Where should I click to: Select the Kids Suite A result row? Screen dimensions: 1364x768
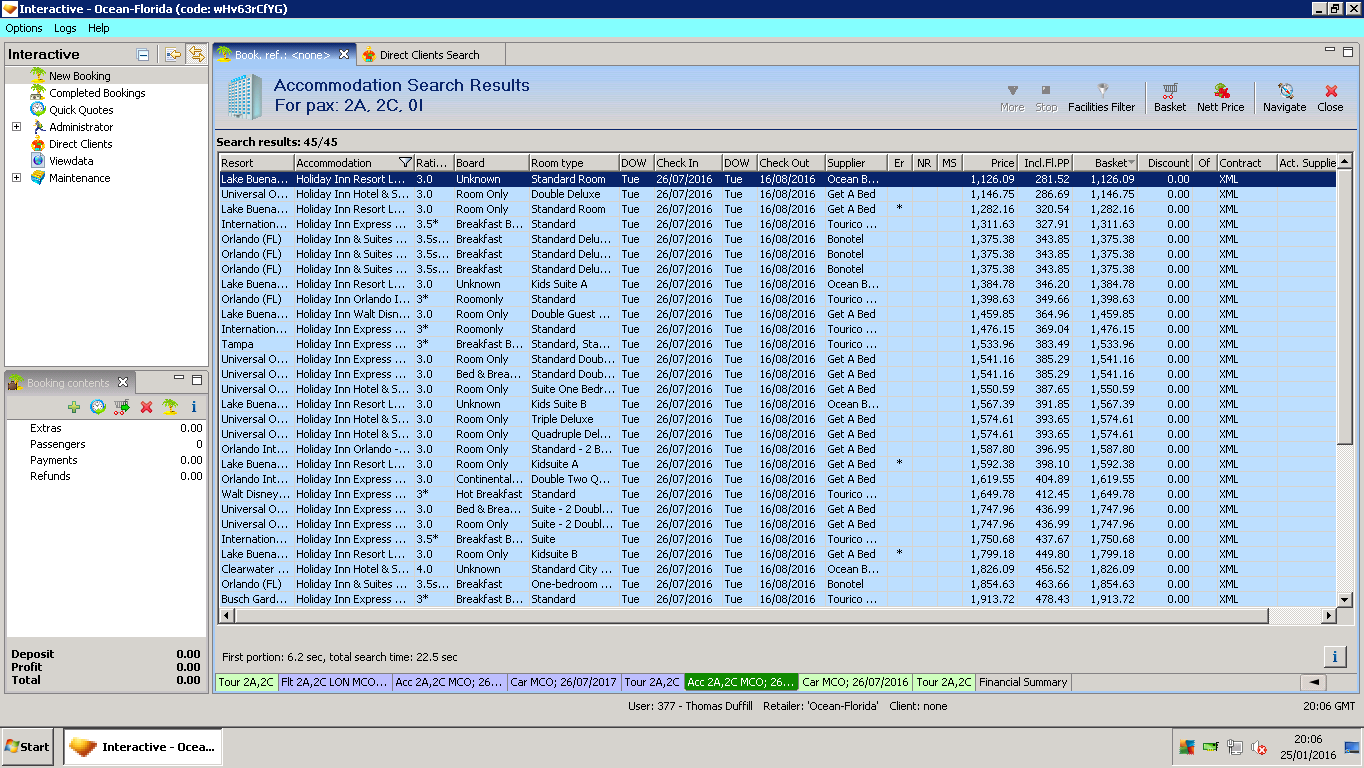click(777, 284)
